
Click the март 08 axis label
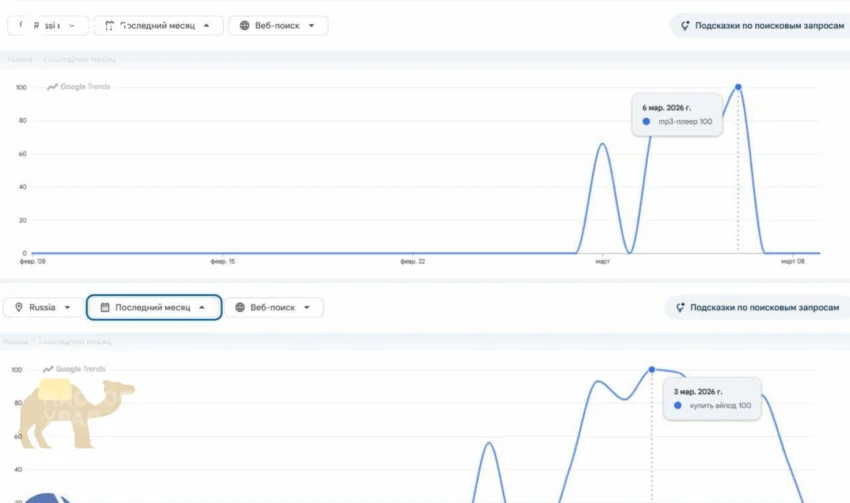793,261
